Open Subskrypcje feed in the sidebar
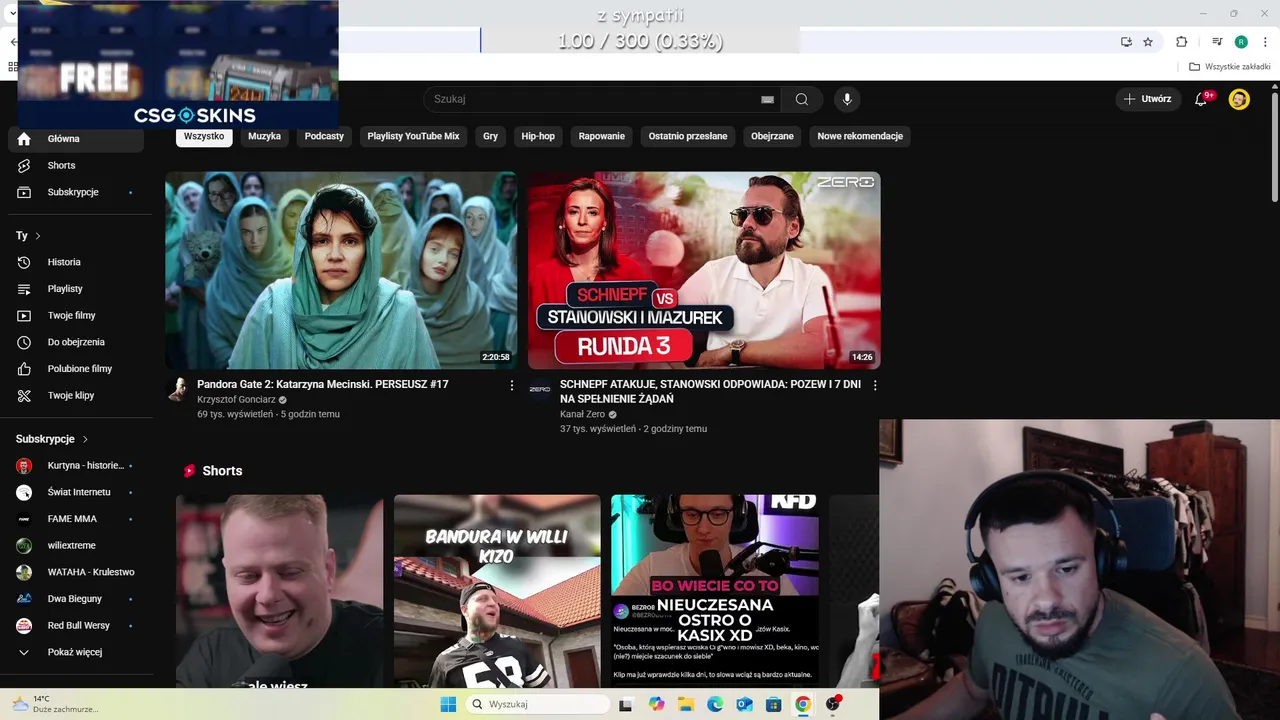Viewport: 1280px width, 720px height. pos(76,192)
